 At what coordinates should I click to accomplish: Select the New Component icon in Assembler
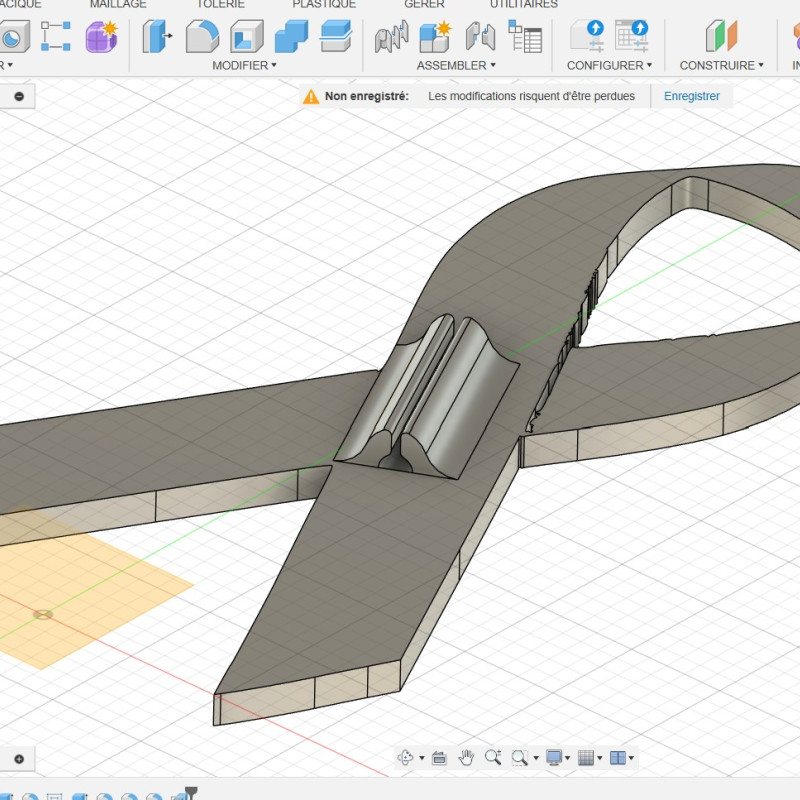435,37
